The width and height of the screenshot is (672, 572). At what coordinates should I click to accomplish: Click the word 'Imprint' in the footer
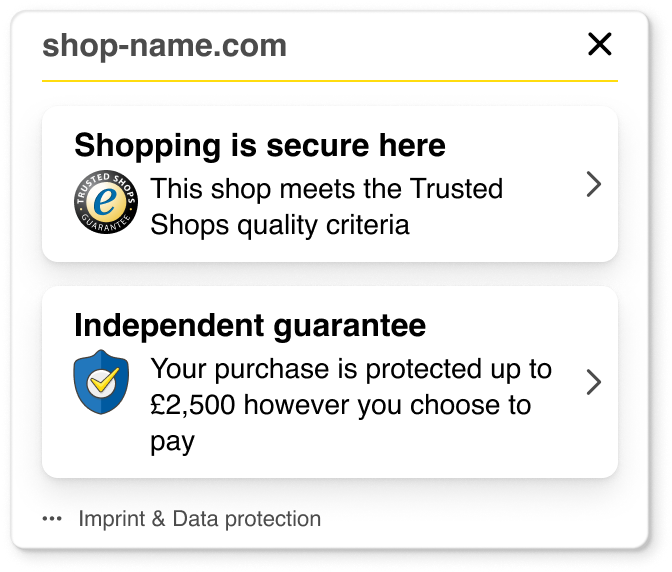112,519
